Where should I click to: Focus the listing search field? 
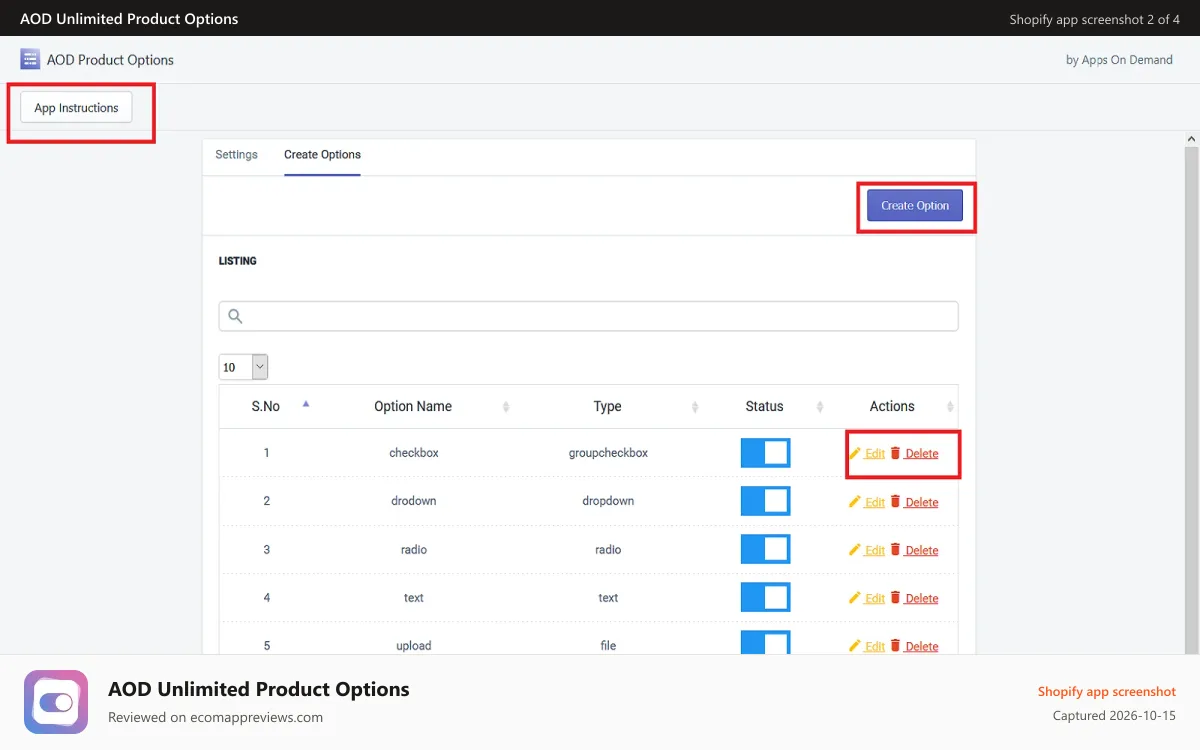tap(588, 316)
